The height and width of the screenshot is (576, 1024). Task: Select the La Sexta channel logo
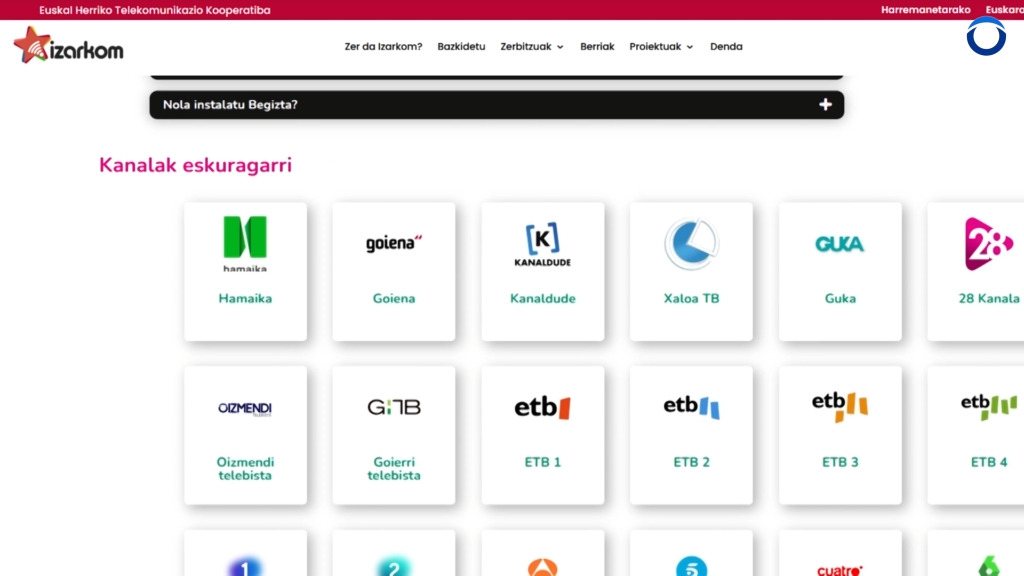click(989, 566)
